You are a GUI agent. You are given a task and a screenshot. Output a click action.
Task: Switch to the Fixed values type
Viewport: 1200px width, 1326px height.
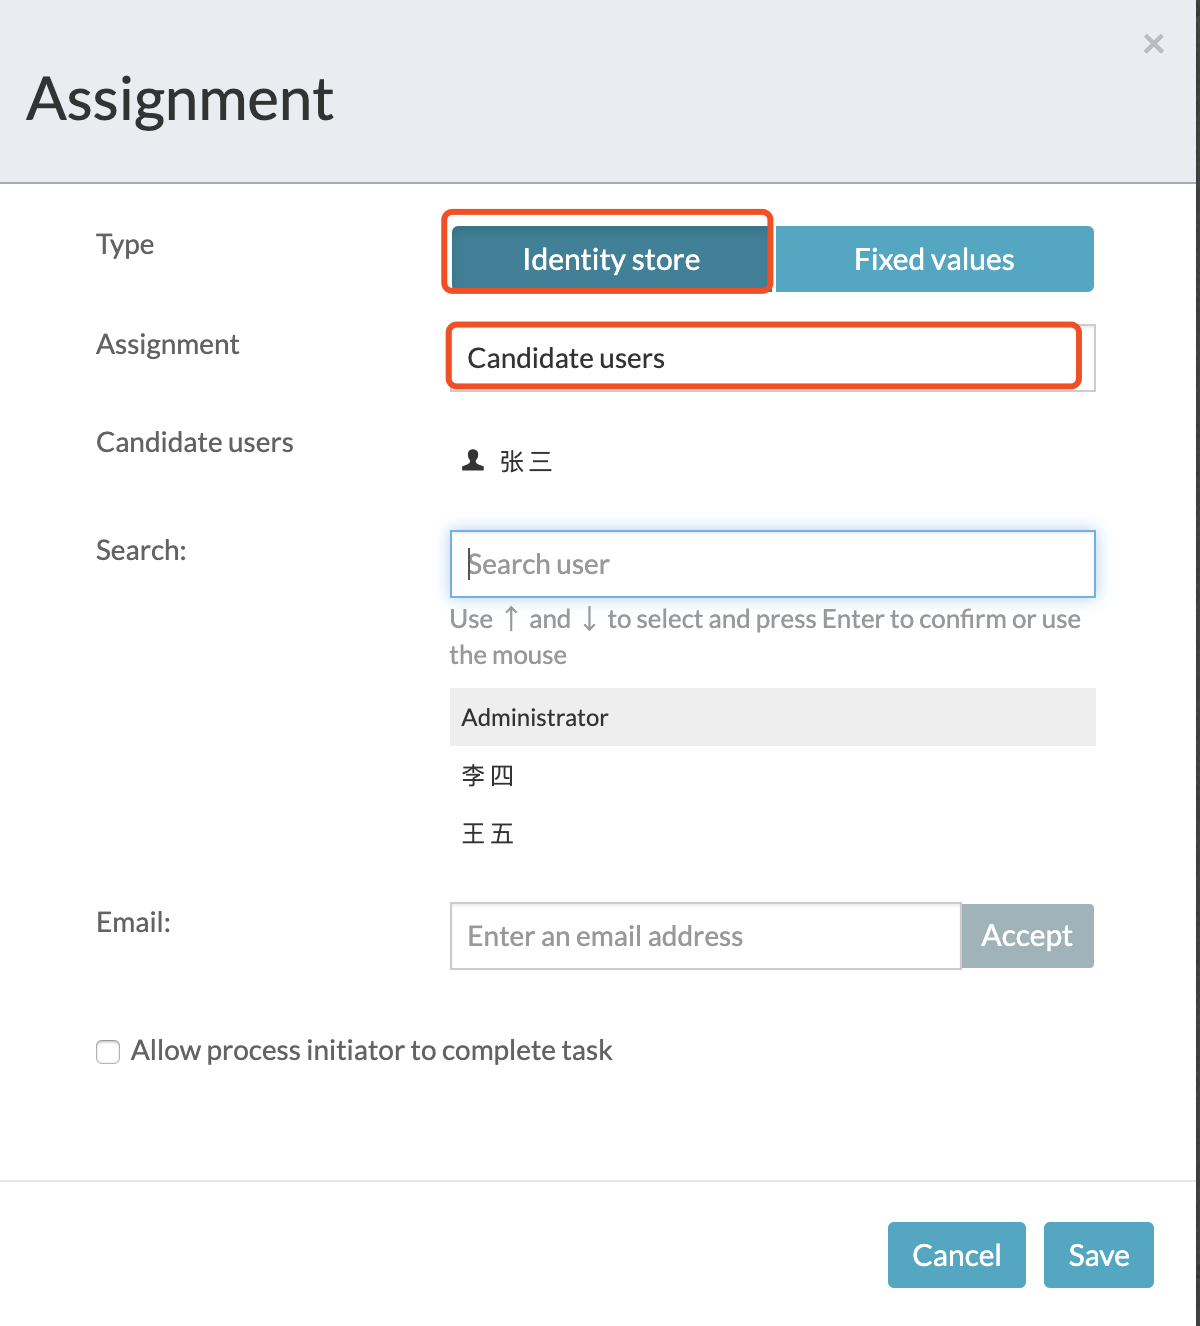pos(934,260)
